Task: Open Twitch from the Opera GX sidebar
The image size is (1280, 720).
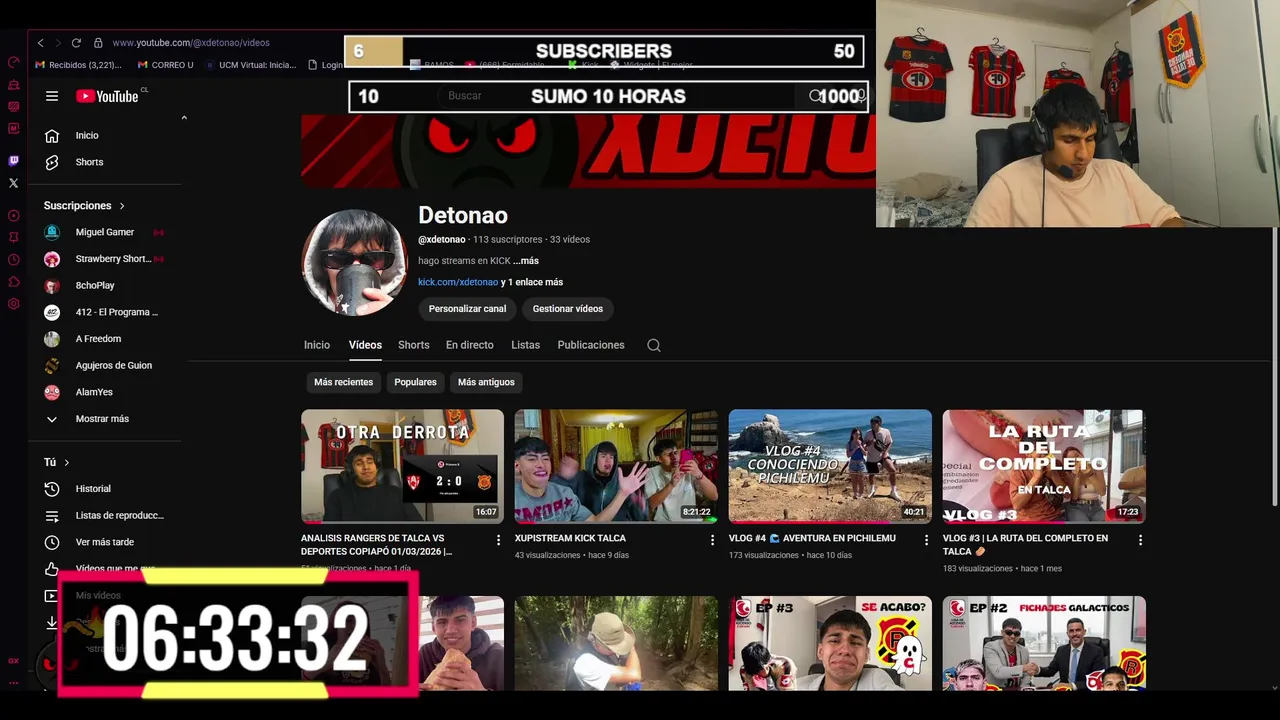Action: (13, 160)
